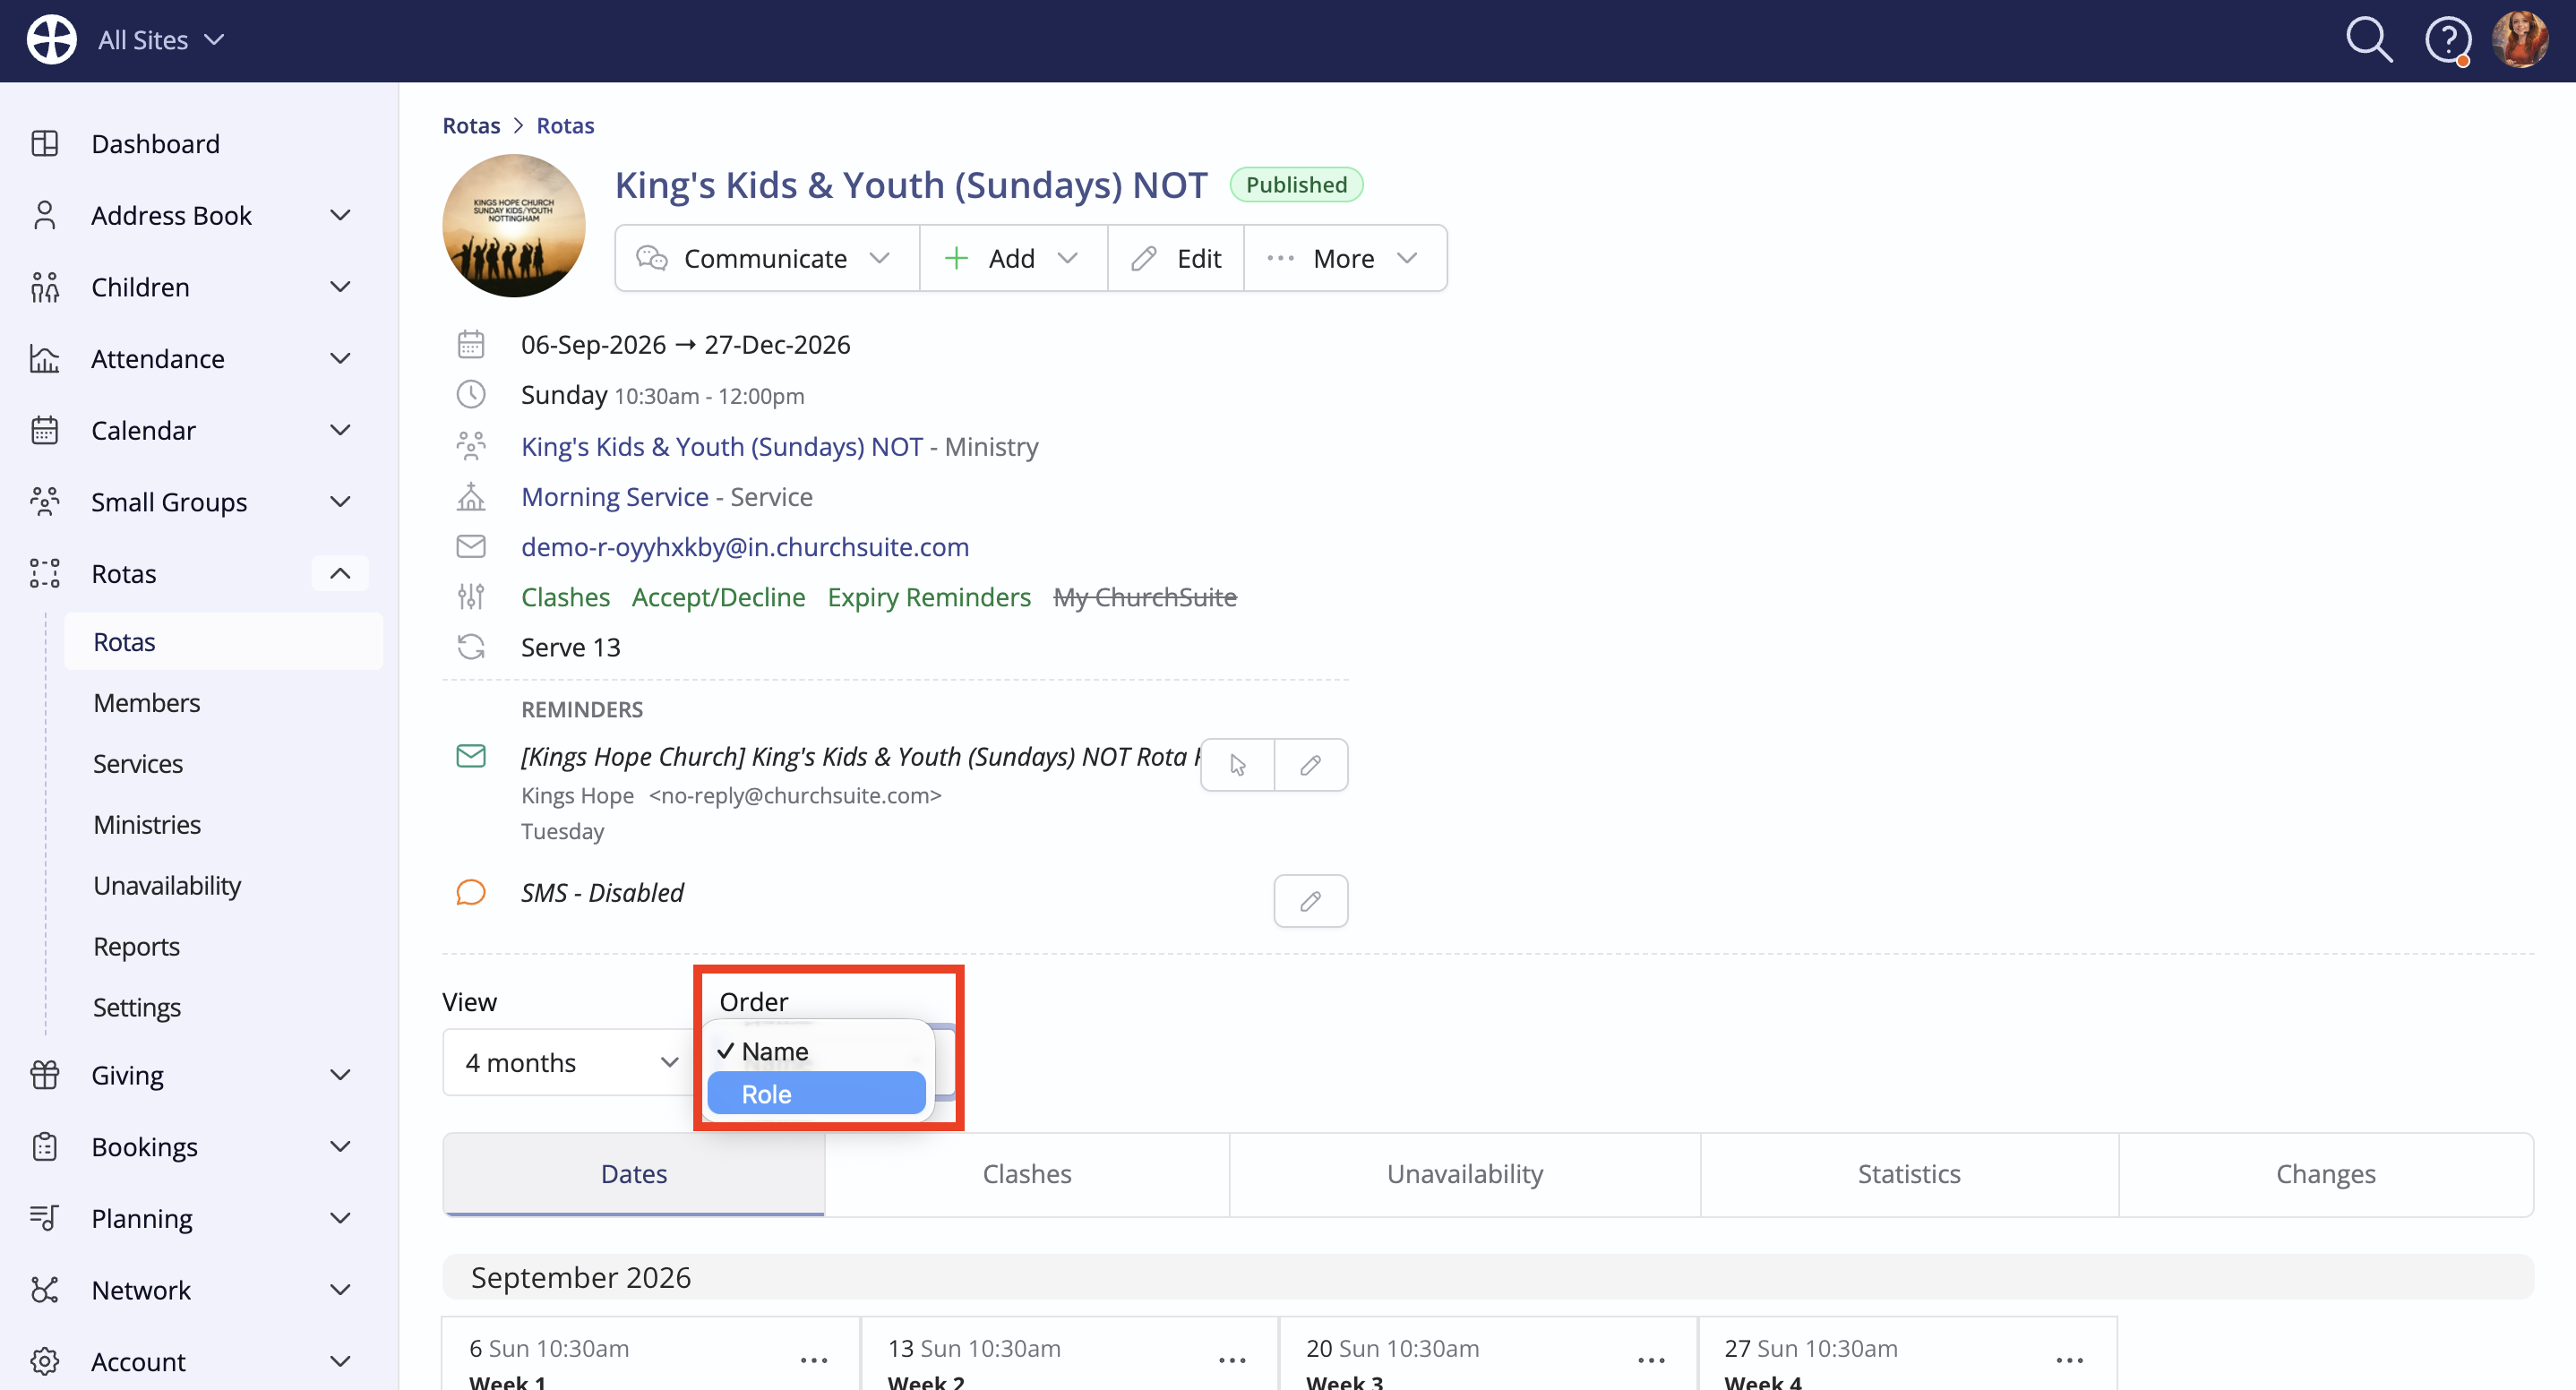Select Role in the Order menu
This screenshot has height=1390, width=2576.
(x=816, y=1093)
